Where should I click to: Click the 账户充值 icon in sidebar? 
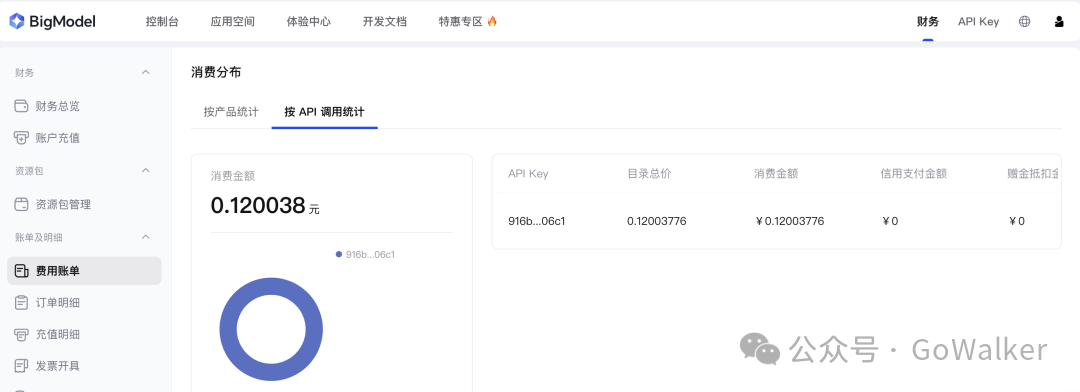tap(21, 138)
